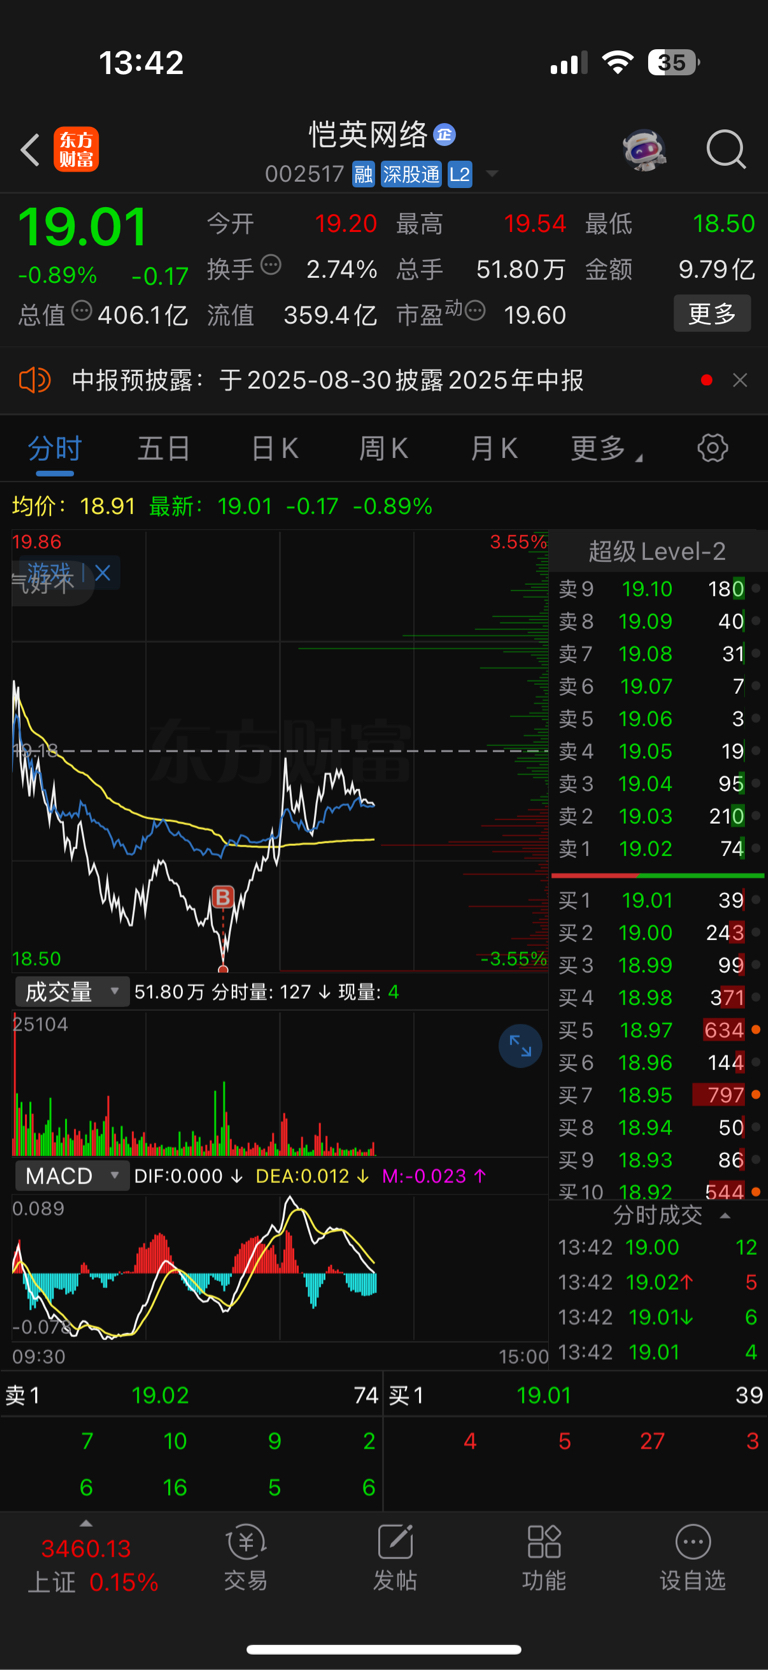Tap the 设自选 watchlist icon

pyautogui.click(x=693, y=1557)
